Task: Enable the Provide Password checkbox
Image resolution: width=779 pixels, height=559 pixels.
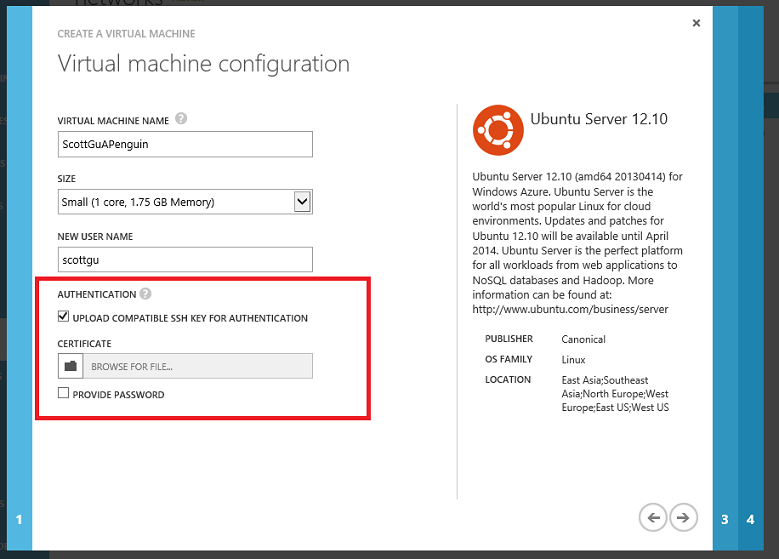Action: (63, 393)
